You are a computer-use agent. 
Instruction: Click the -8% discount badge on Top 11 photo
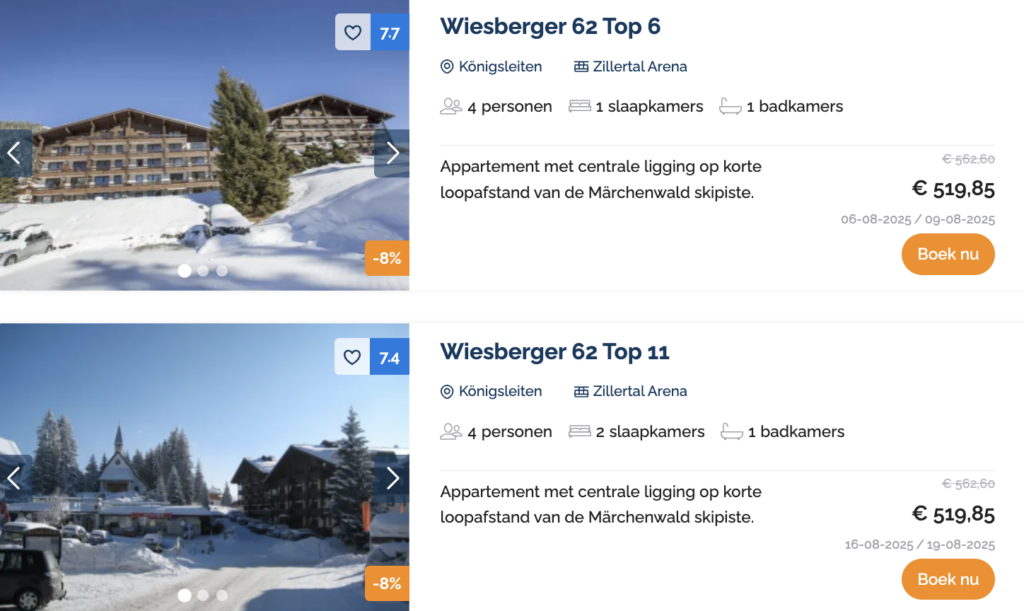[x=387, y=584]
